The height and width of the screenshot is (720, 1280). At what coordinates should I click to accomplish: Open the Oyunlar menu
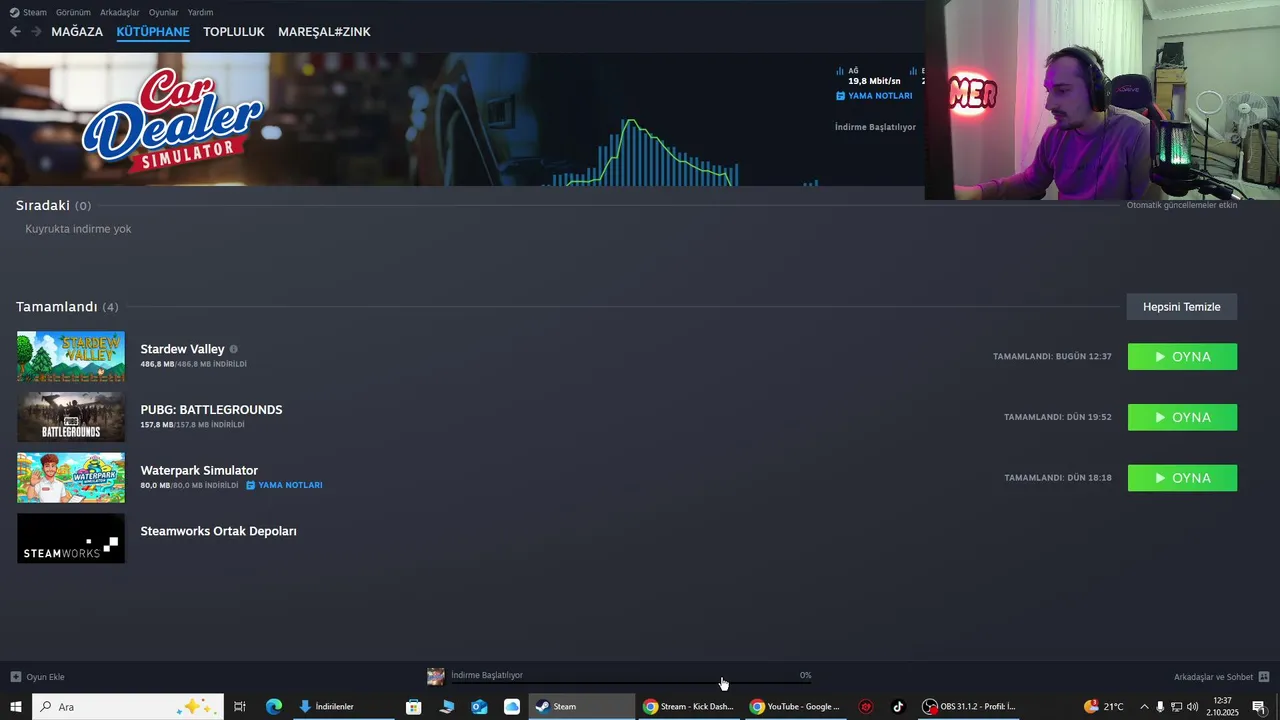[163, 12]
